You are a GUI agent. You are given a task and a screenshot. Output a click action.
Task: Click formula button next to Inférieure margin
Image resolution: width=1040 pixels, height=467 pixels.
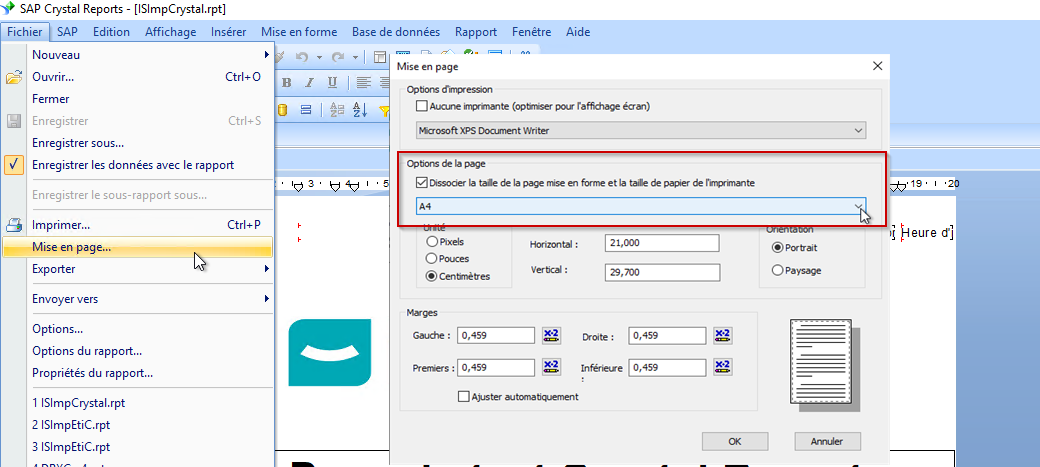tap(722, 367)
